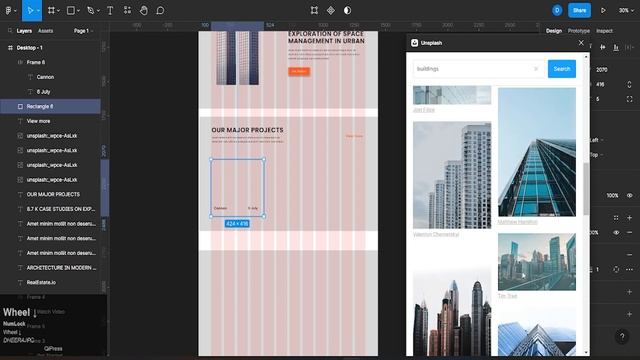
Task: Collapse the Desktop - 1 frame
Action: click(10, 48)
